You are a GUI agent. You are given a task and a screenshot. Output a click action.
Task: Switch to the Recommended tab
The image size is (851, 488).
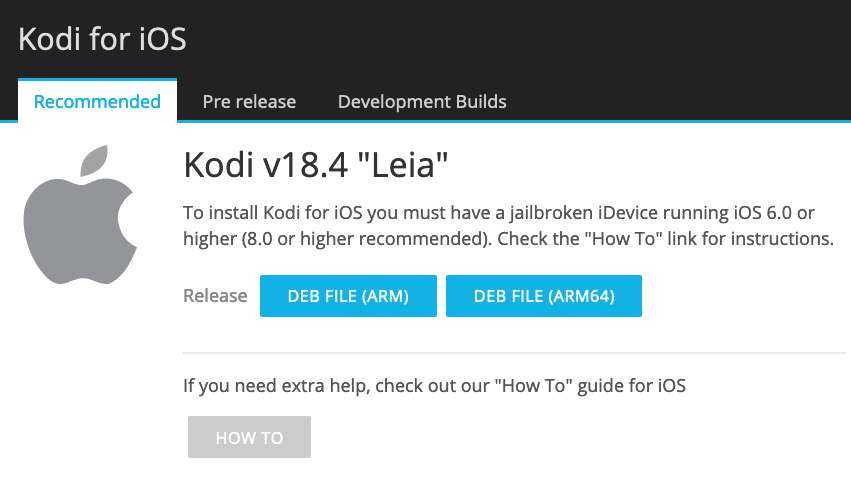[x=97, y=102]
